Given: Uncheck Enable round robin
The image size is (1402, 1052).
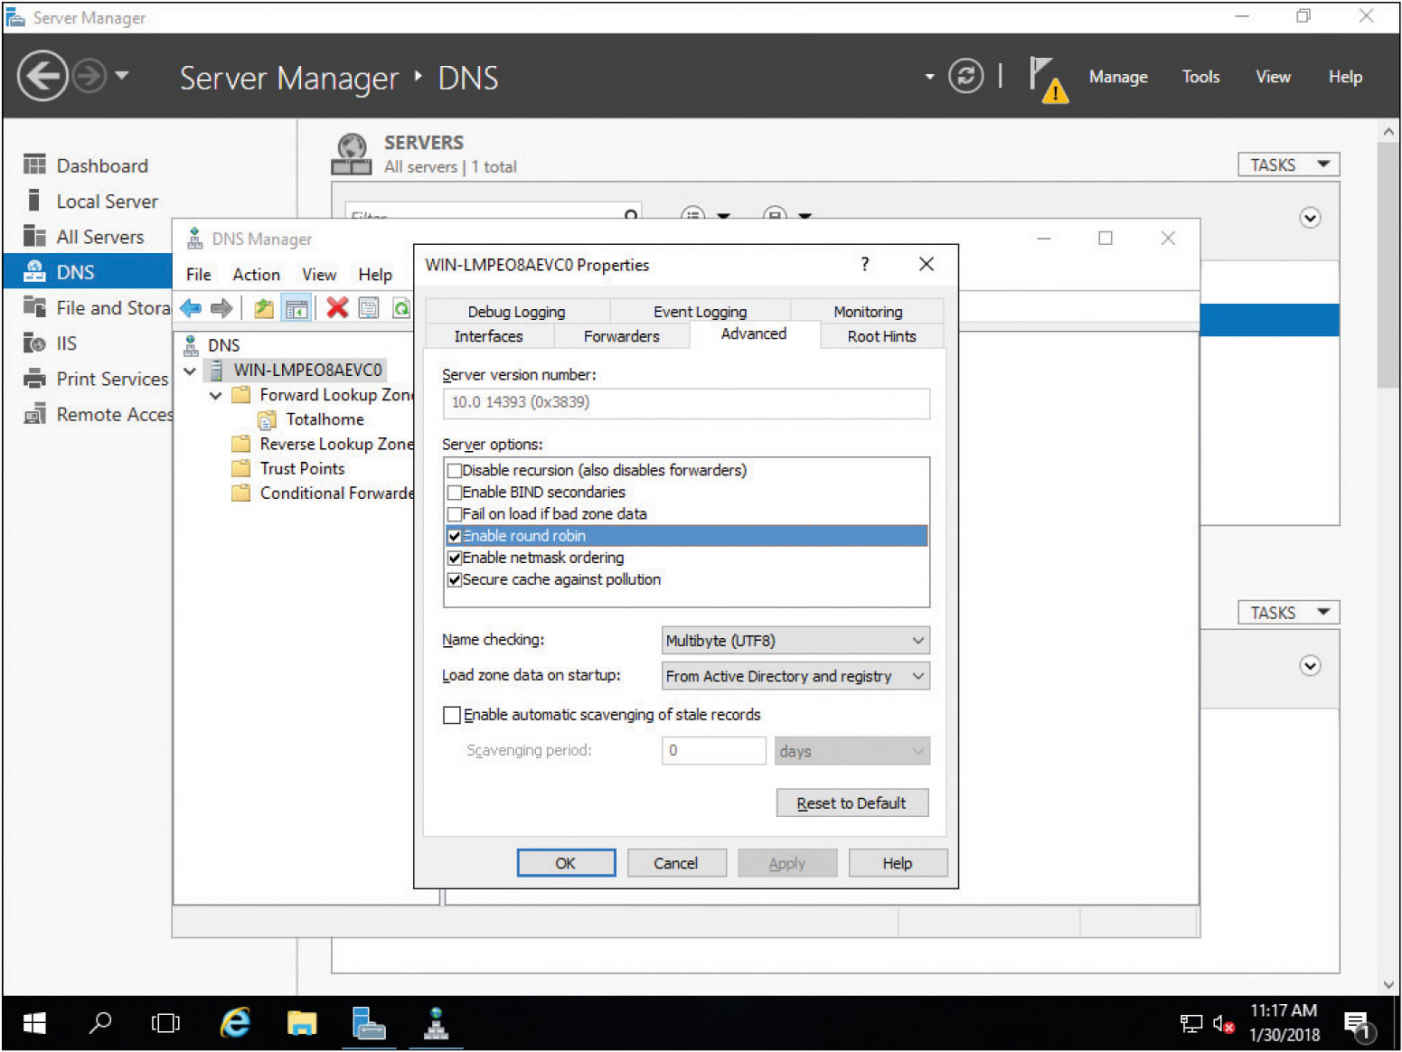Looking at the screenshot, I should coord(455,536).
